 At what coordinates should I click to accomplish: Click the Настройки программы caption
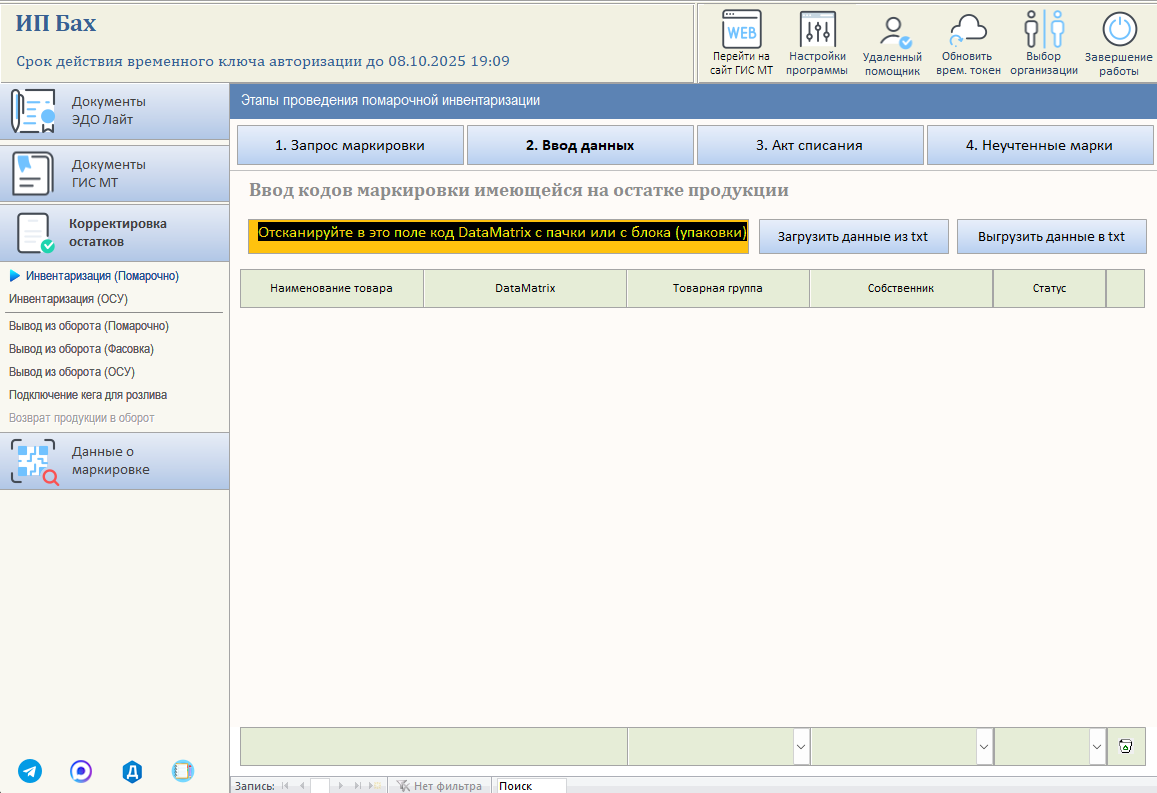click(817, 63)
